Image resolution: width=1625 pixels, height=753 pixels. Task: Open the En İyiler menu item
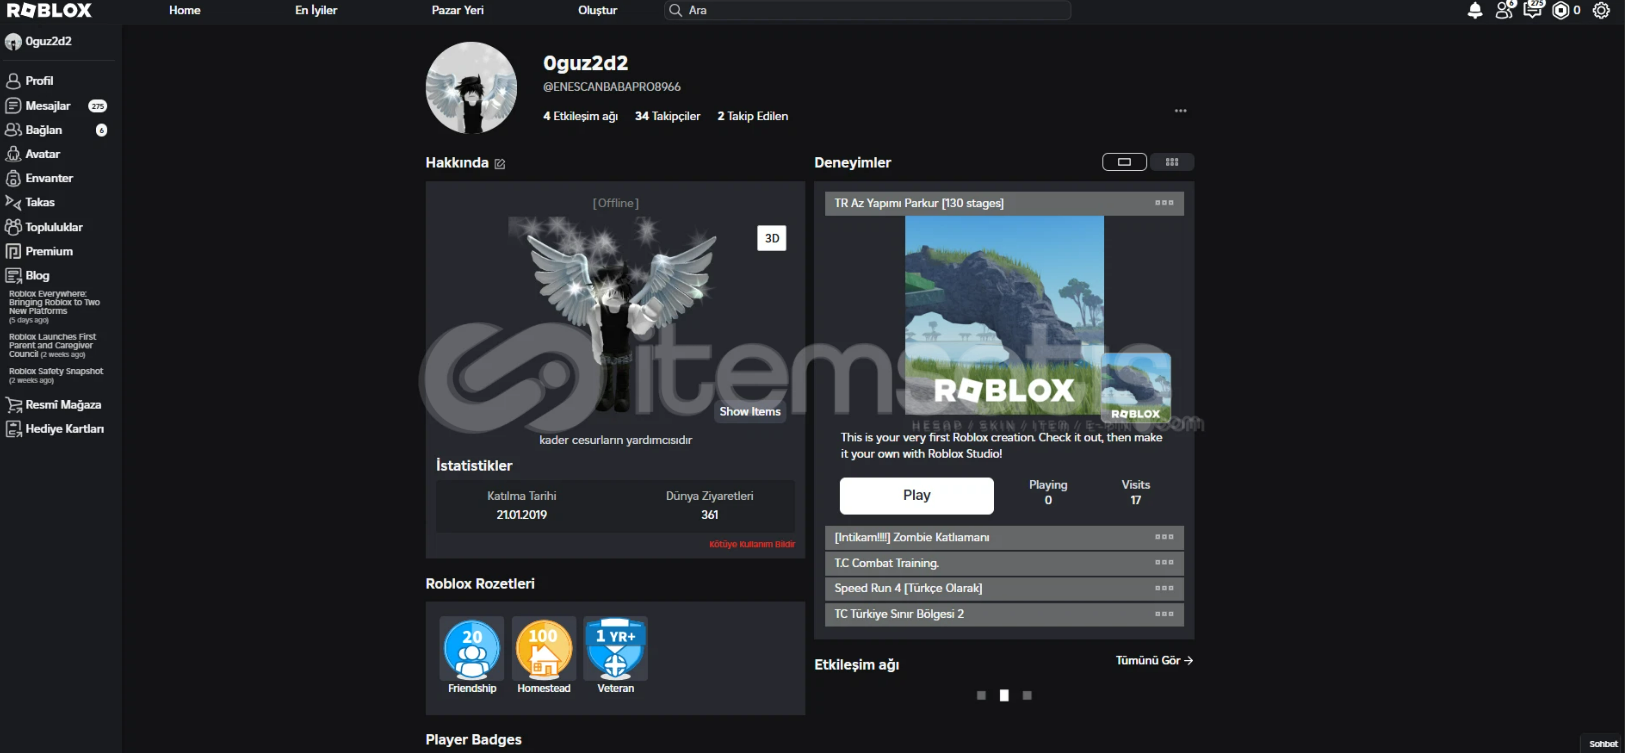(316, 11)
